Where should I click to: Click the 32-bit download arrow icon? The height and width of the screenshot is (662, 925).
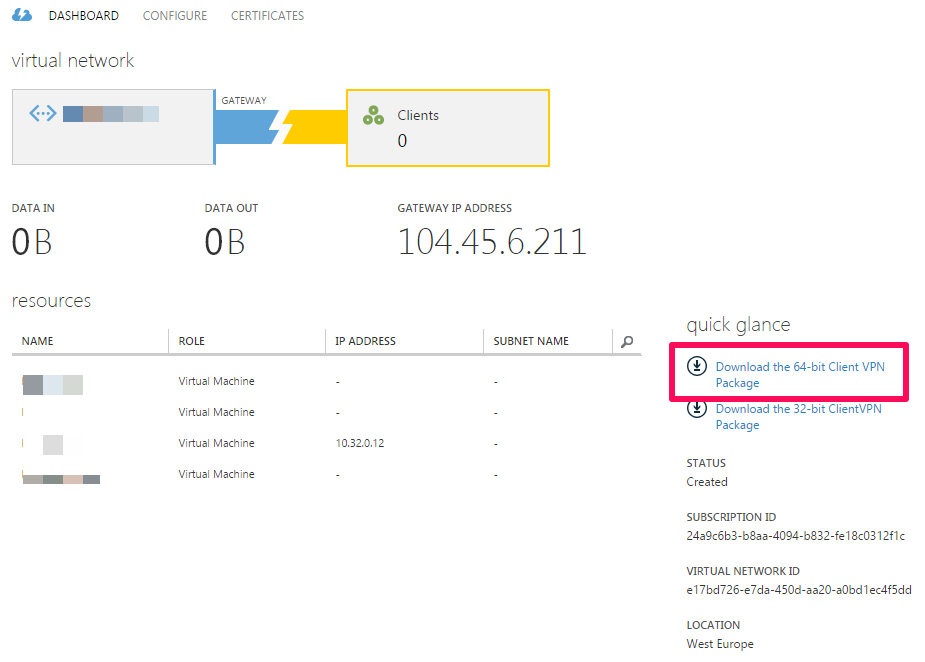(x=697, y=409)
